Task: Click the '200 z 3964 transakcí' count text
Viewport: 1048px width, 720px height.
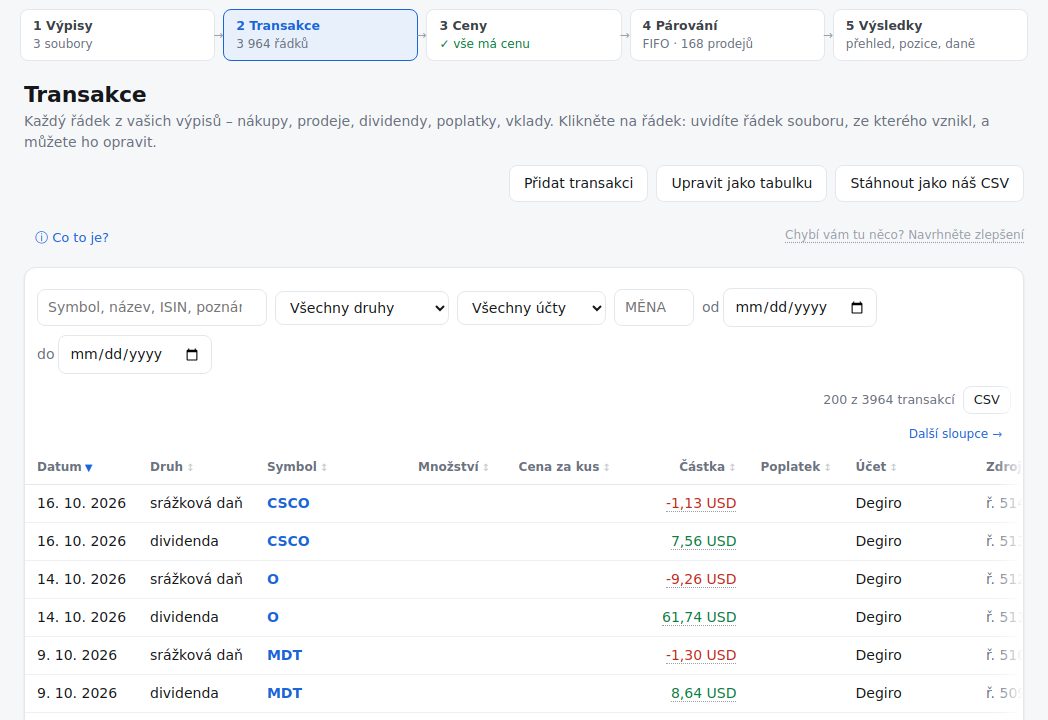Action: pos(889,400)
